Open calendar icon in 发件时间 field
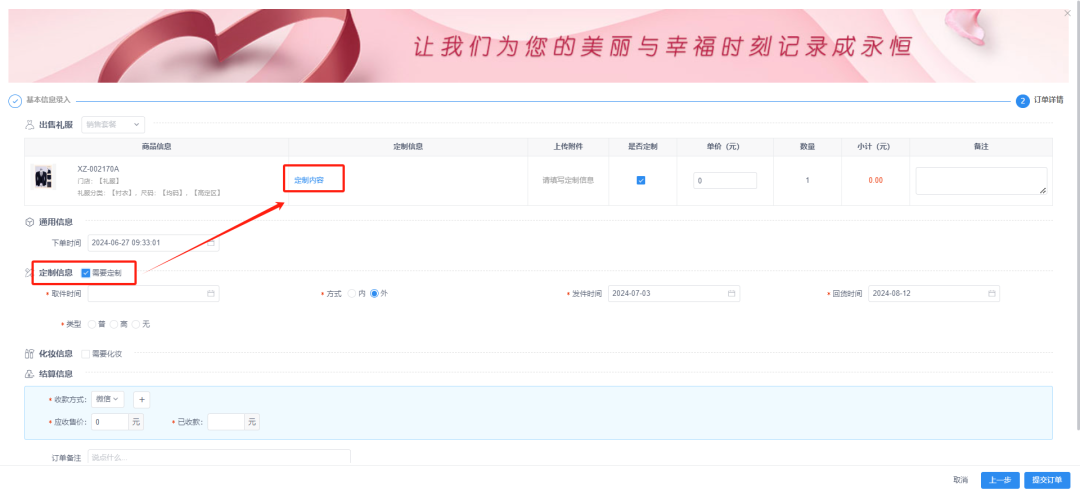The image size is (1080, 495). tap(731, 293)
